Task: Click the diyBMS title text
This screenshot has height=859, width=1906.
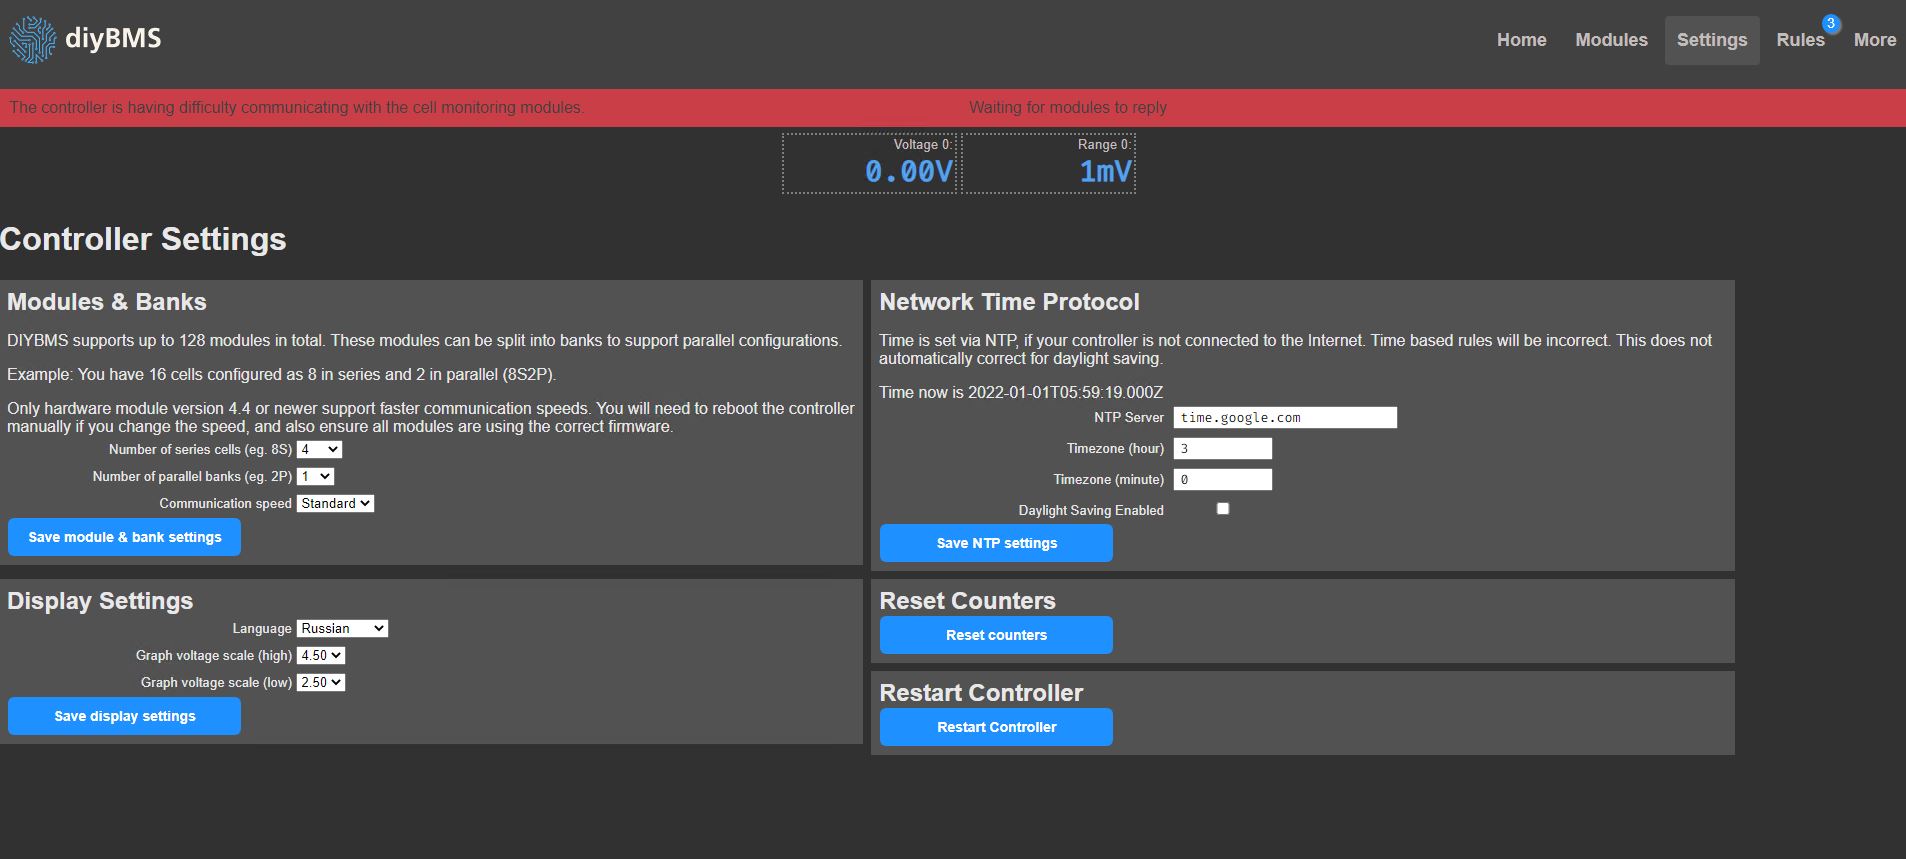Action: [113, 38]
